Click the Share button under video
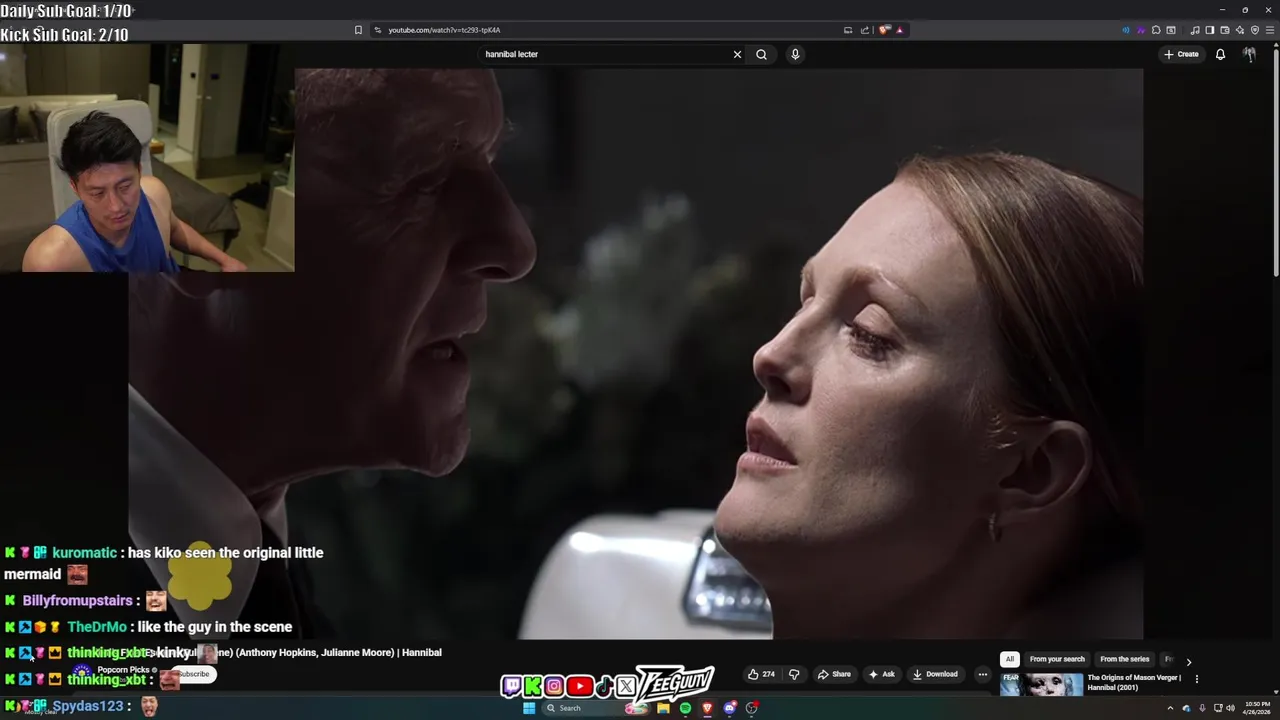 [x=834, y=674]
